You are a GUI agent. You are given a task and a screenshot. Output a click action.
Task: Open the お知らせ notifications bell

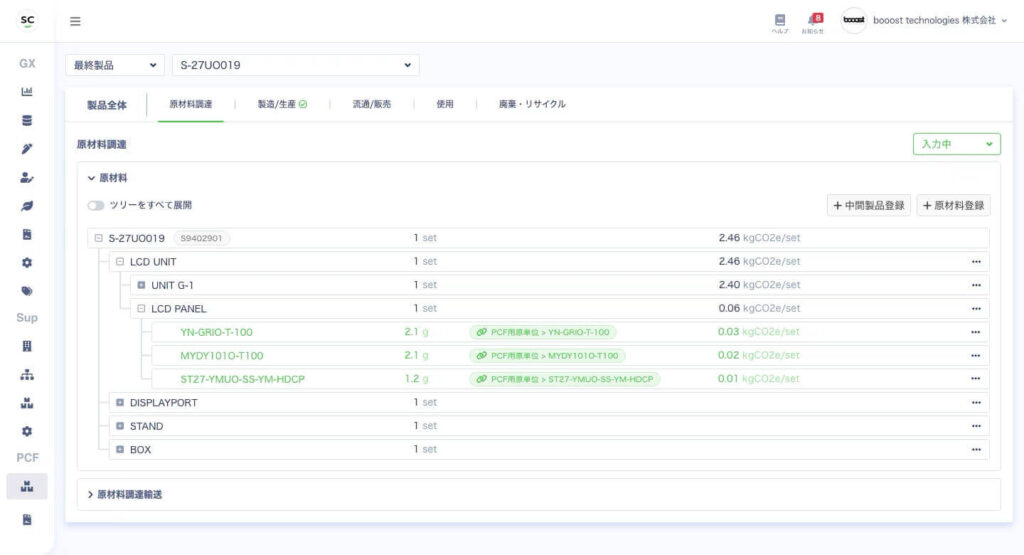tap(813, 22)
